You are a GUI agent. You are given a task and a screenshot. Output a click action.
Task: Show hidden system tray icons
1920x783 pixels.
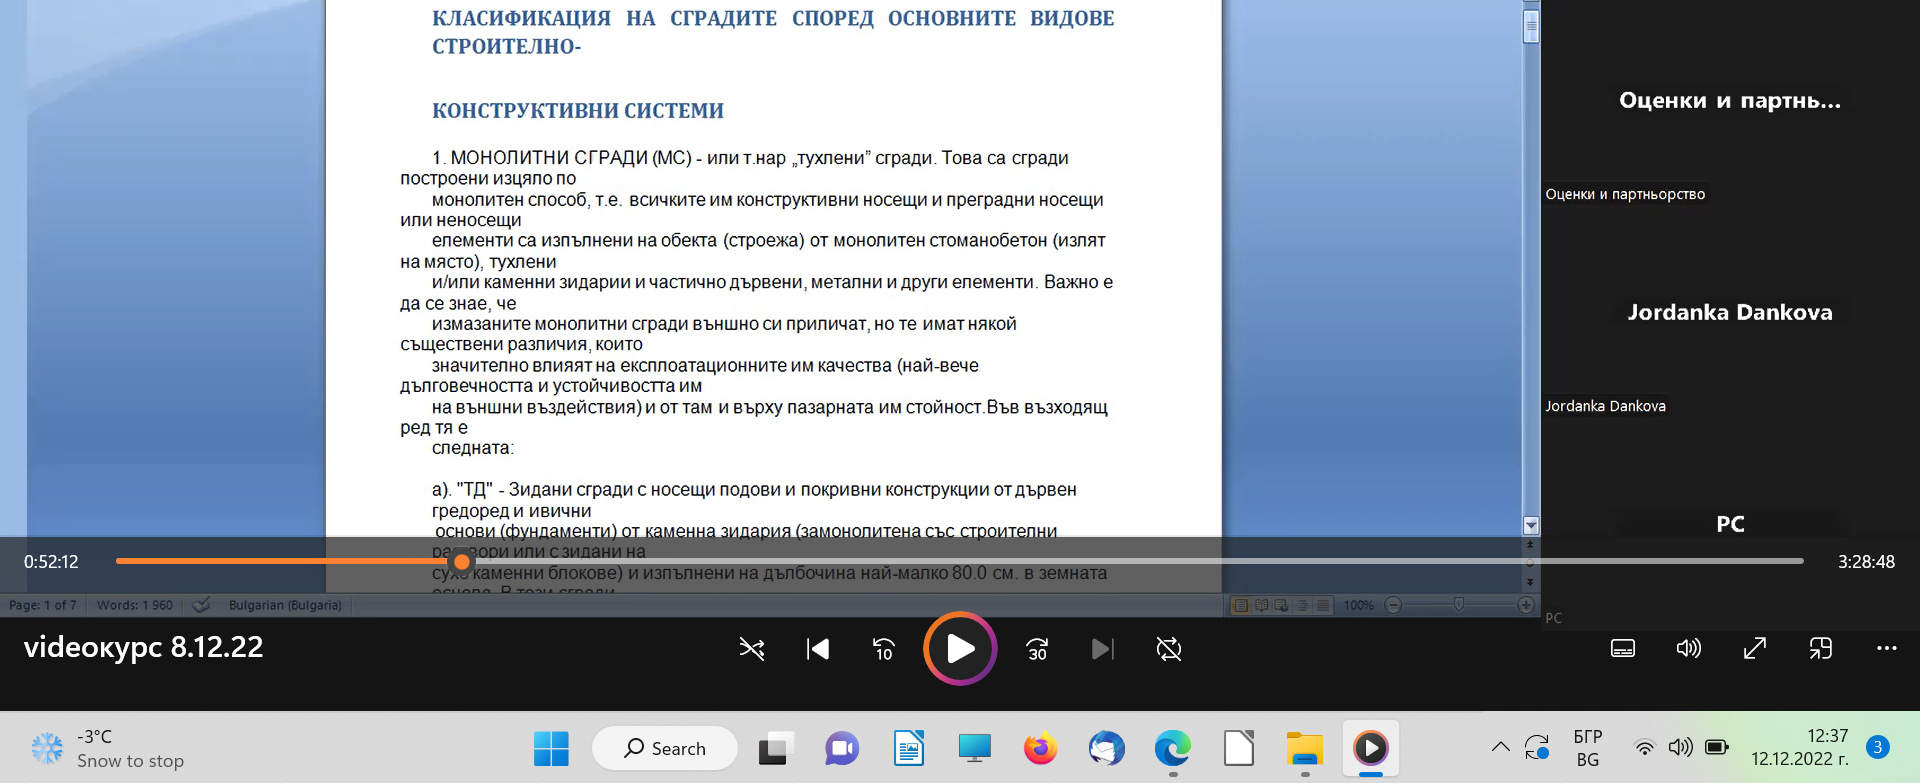click(x=1500, y=747)
